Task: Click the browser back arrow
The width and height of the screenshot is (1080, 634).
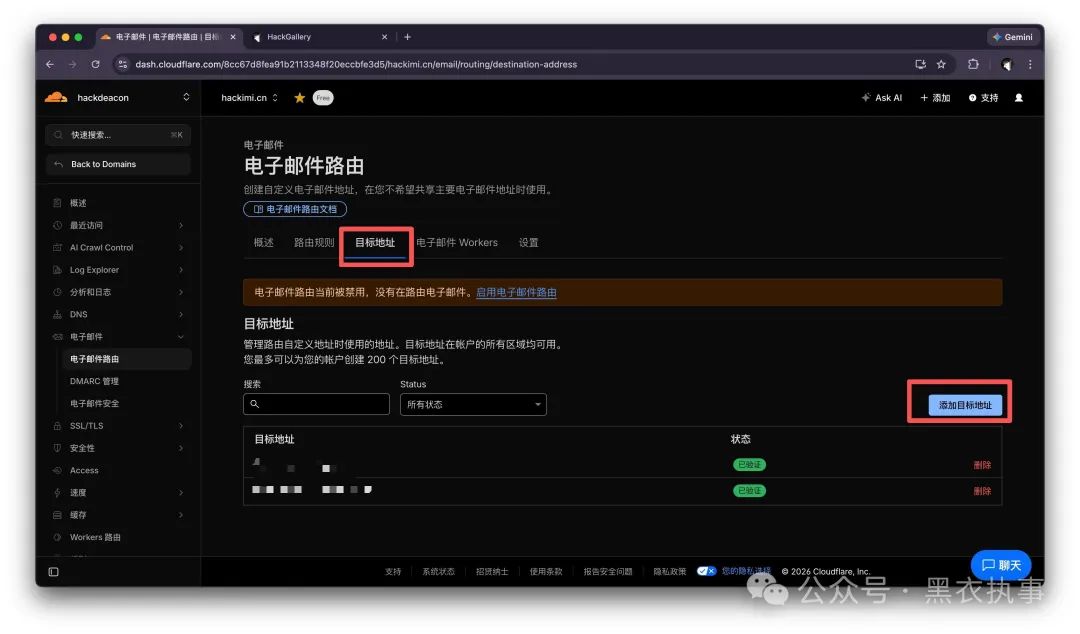Action: (50, 64)
